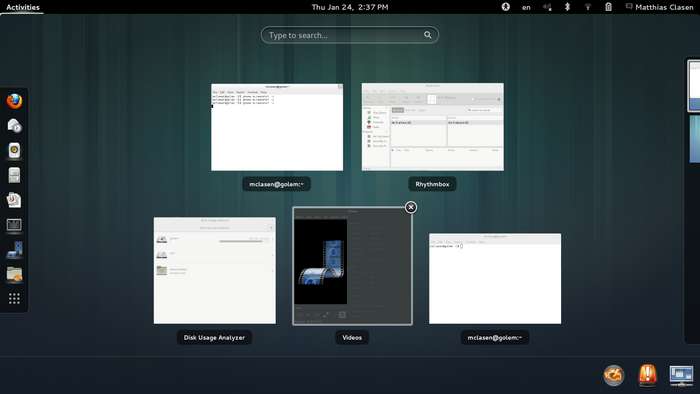Open the system monitor icon in dash

14,225
